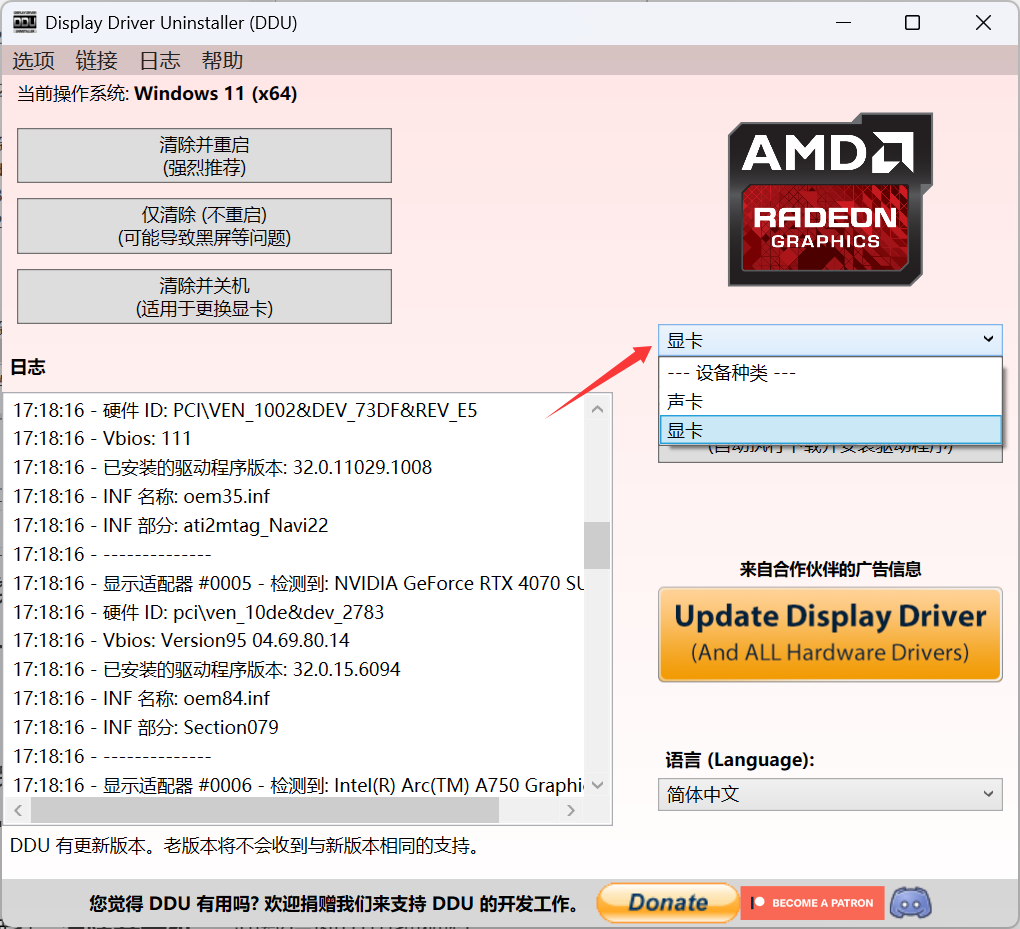This screenshot has width=1020, height=929.
Task: Click the 日志 heading above the log box
Action: (x=28, y=367)
